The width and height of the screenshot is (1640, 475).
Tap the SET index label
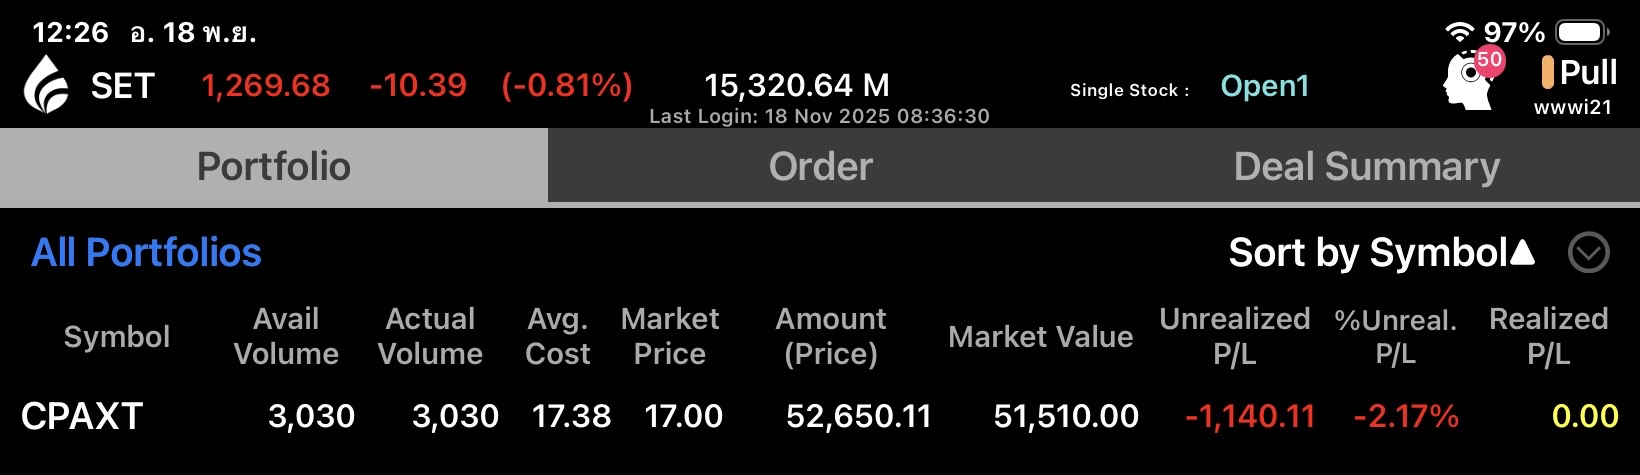coord(122,86)
